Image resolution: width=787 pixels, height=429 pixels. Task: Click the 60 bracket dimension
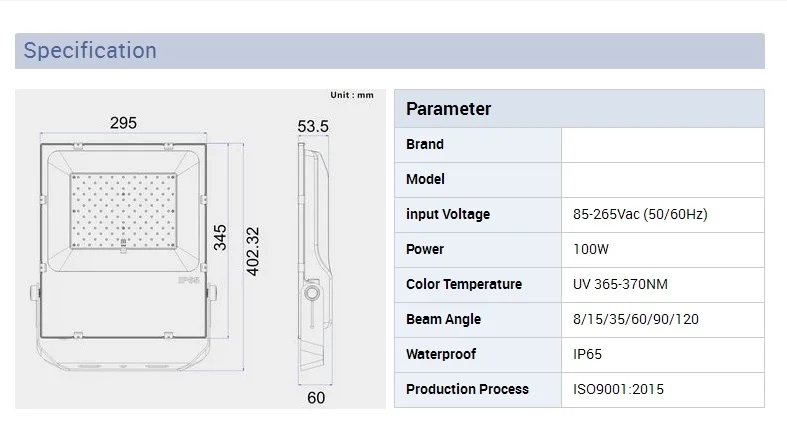click(316, 398)
